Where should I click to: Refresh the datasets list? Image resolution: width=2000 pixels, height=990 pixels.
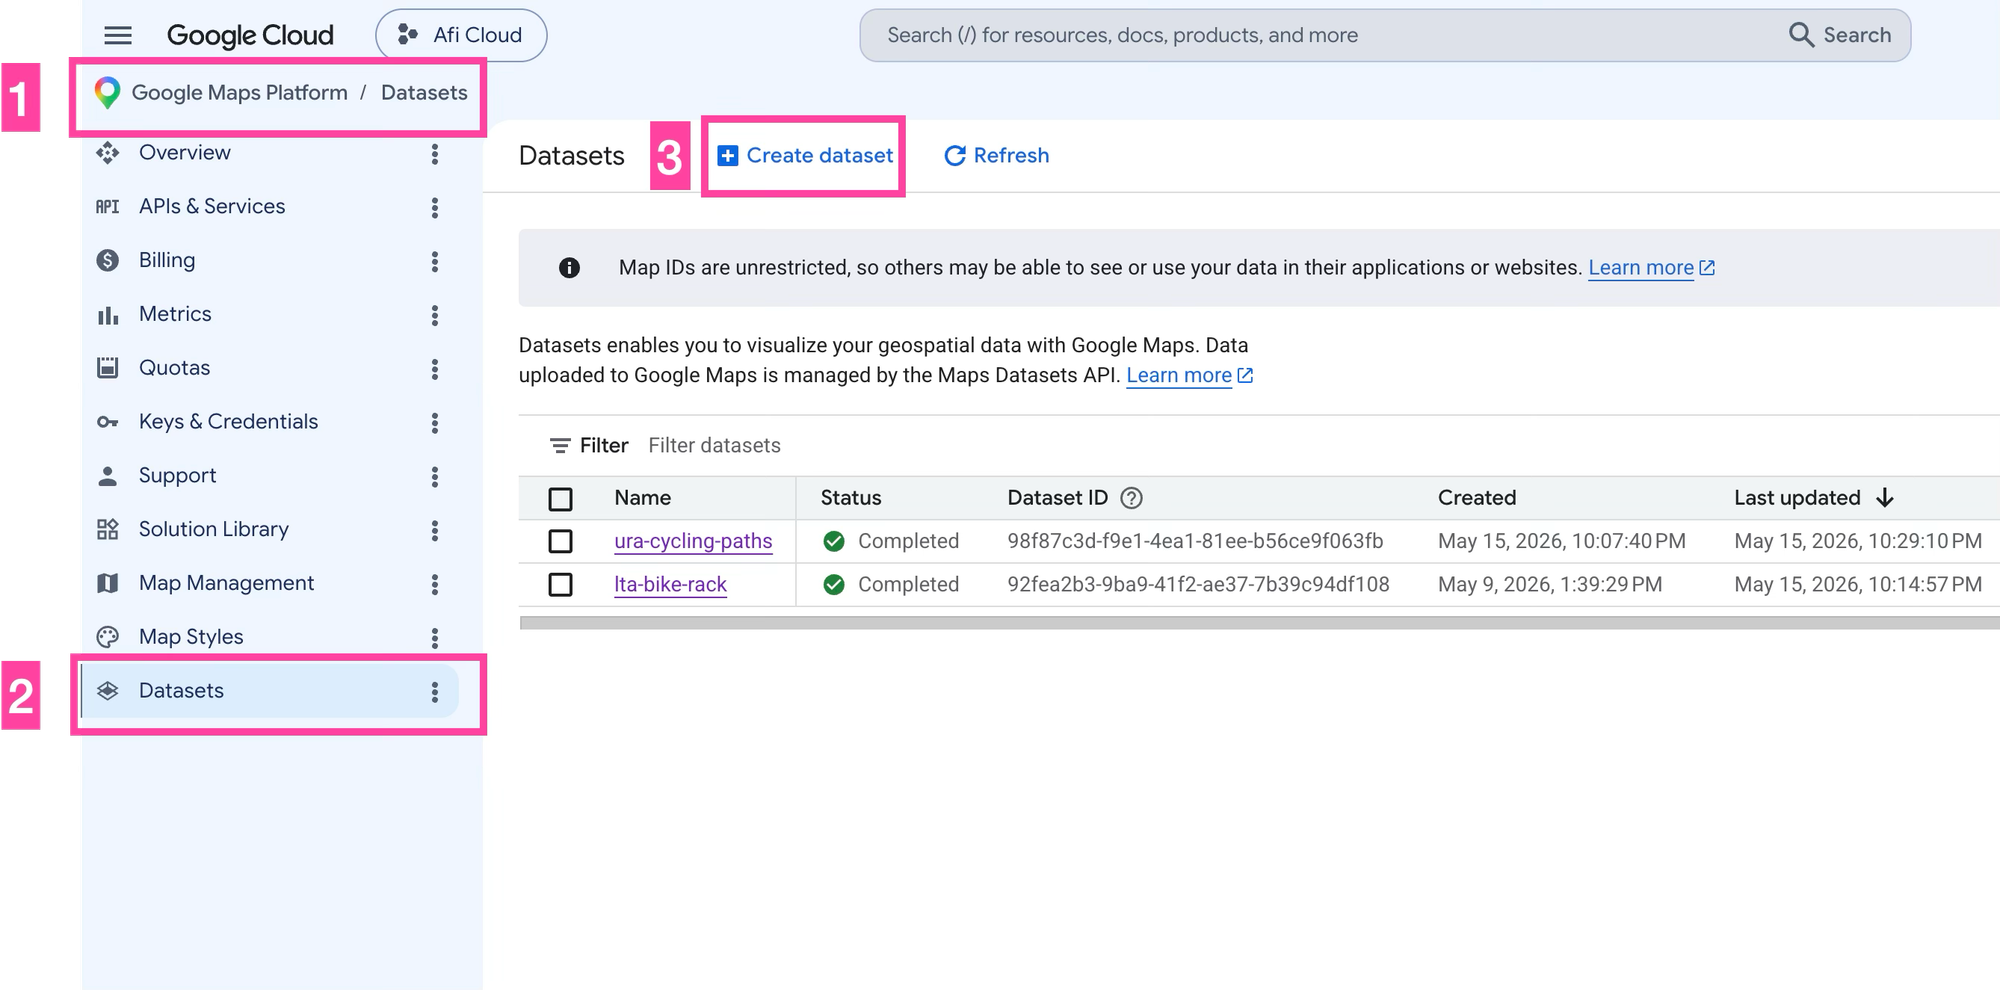click(x=997, y=156)
